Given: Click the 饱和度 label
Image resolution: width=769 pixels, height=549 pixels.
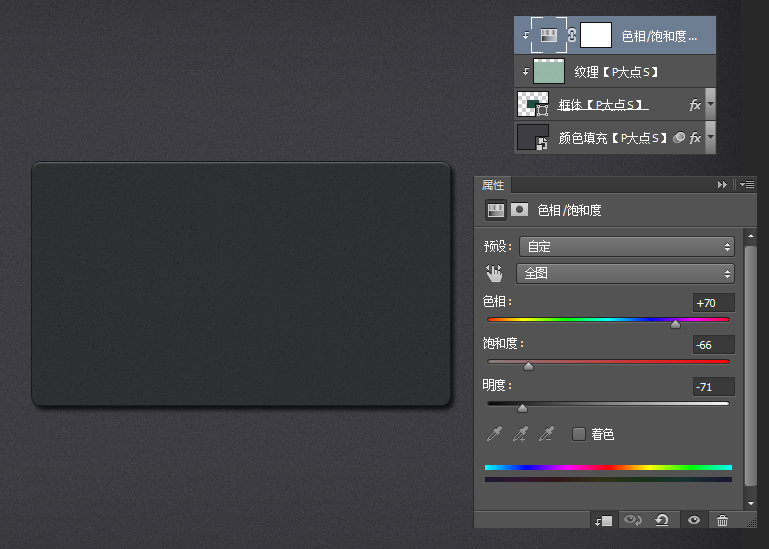Looking at the screenshot, I should 503,343.
